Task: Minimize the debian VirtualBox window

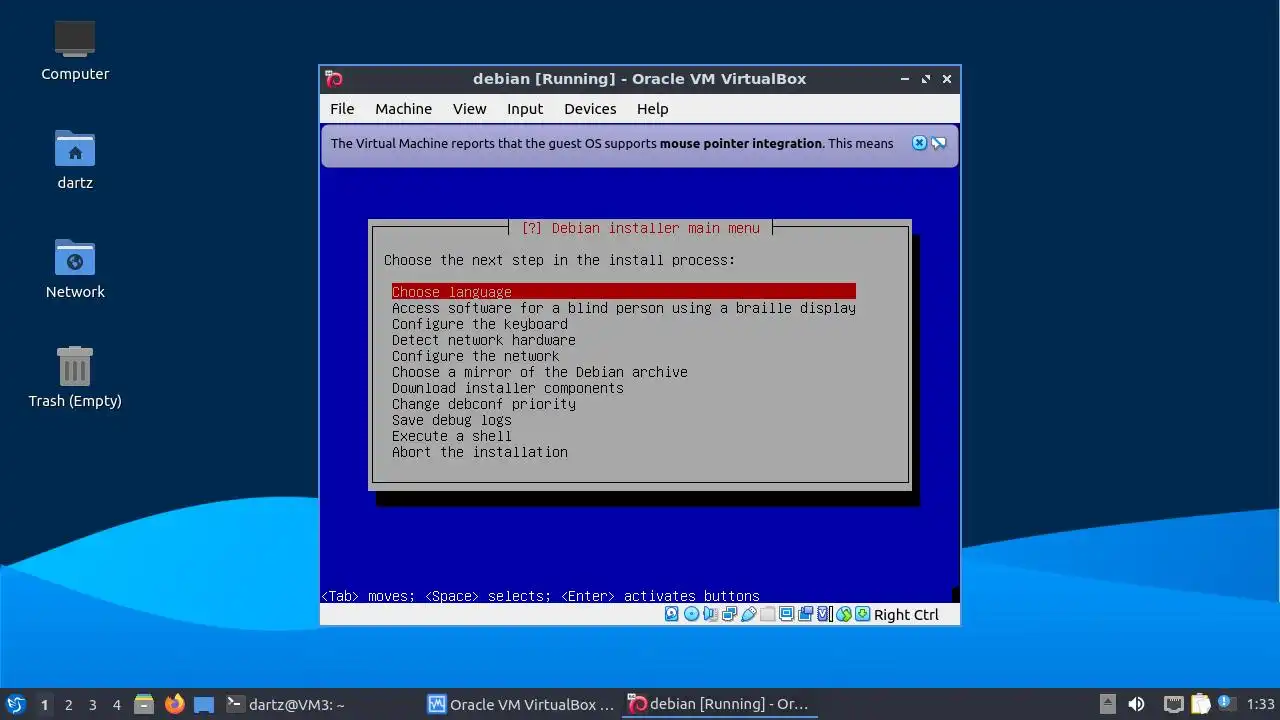Action: (905, 79)
